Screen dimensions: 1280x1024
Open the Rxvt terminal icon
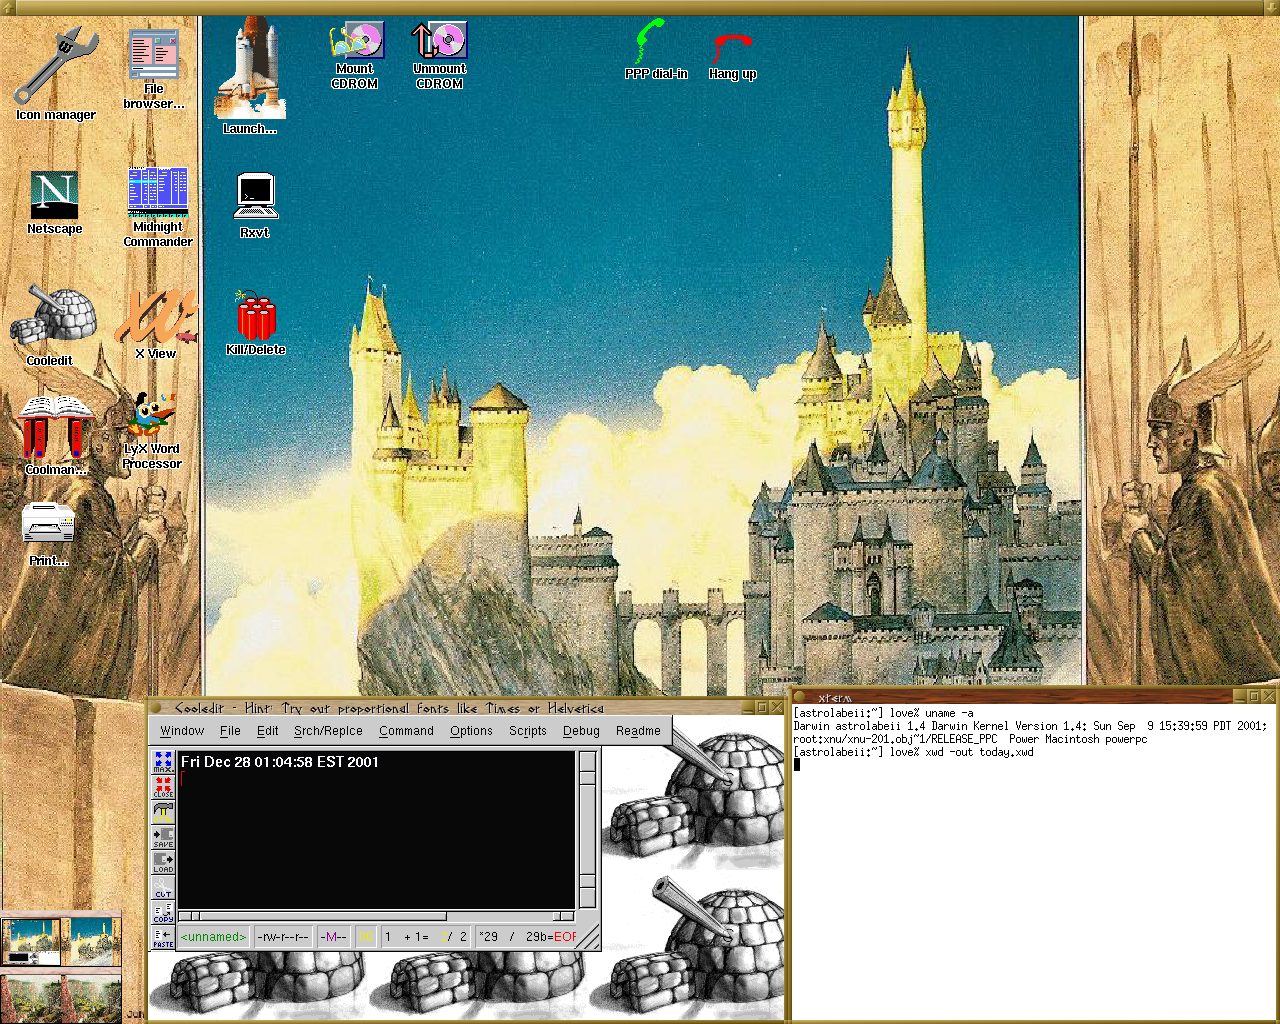[255, 196]
